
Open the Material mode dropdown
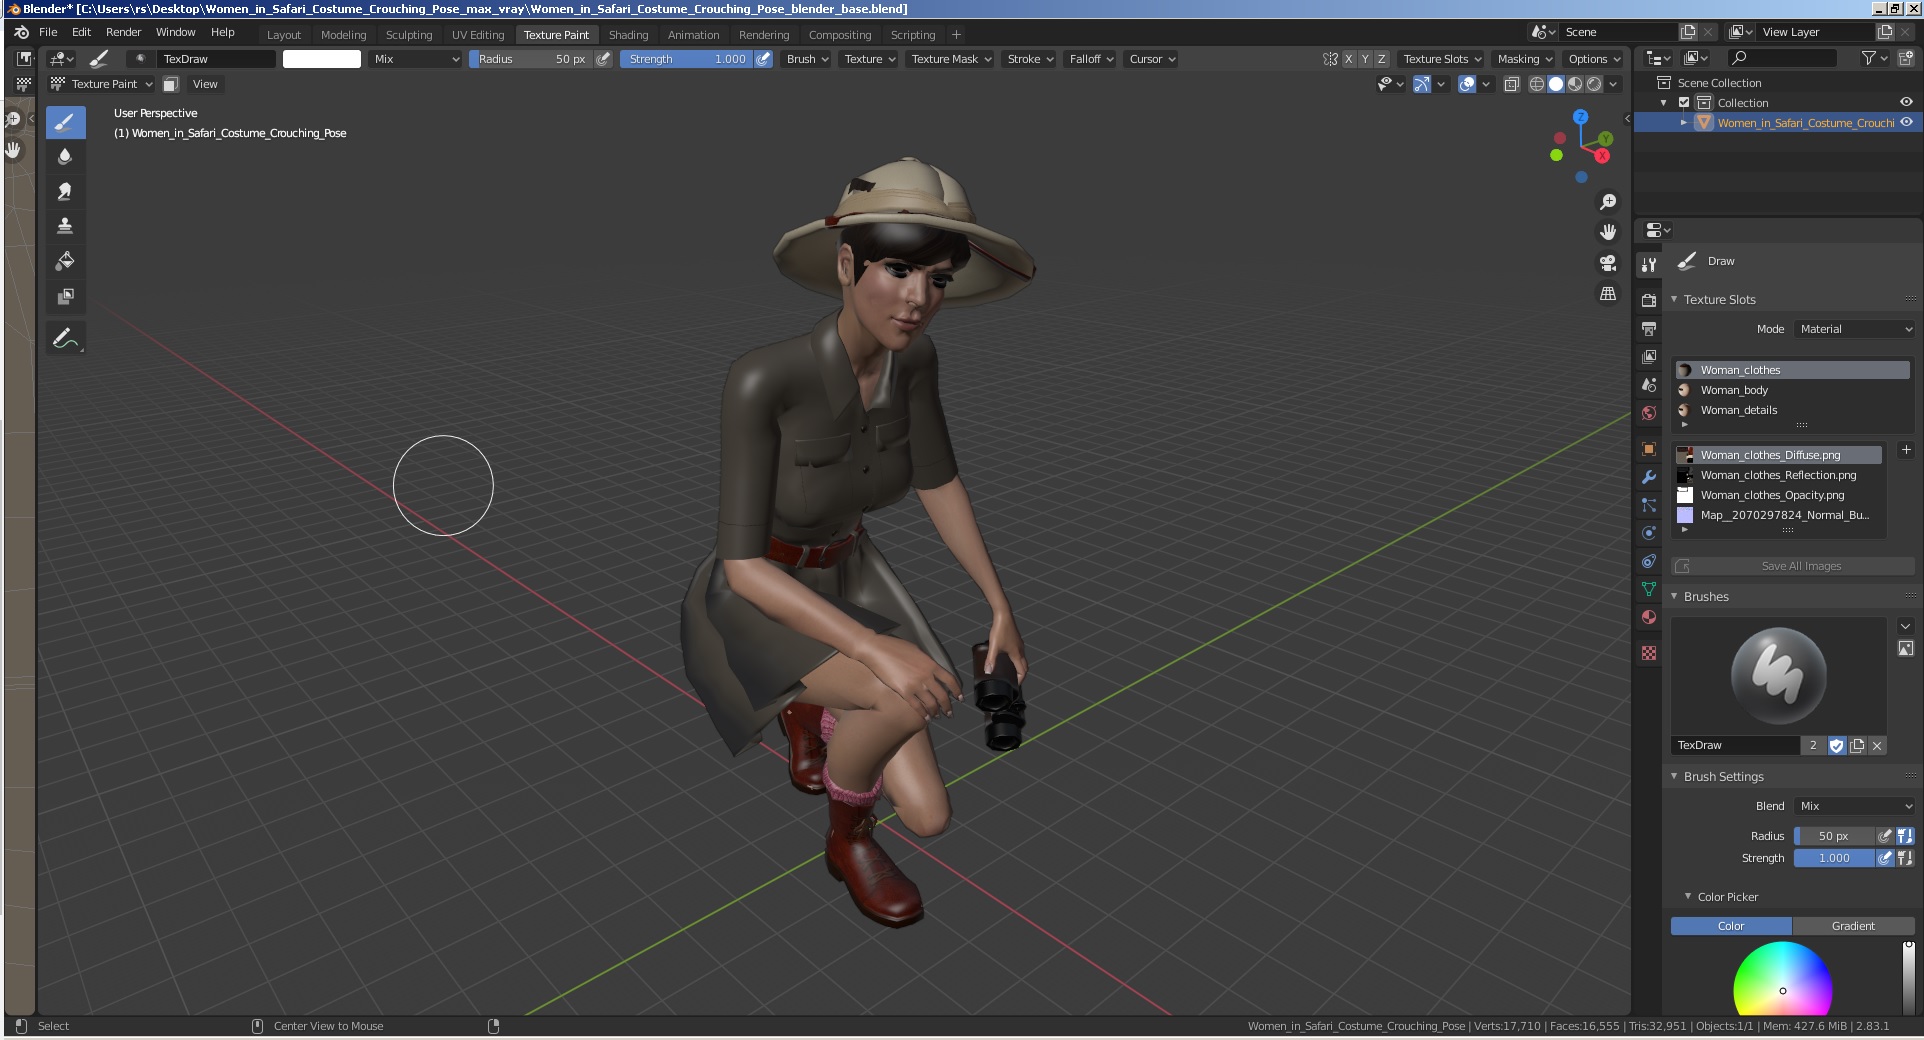click(x=1854, y=329)
